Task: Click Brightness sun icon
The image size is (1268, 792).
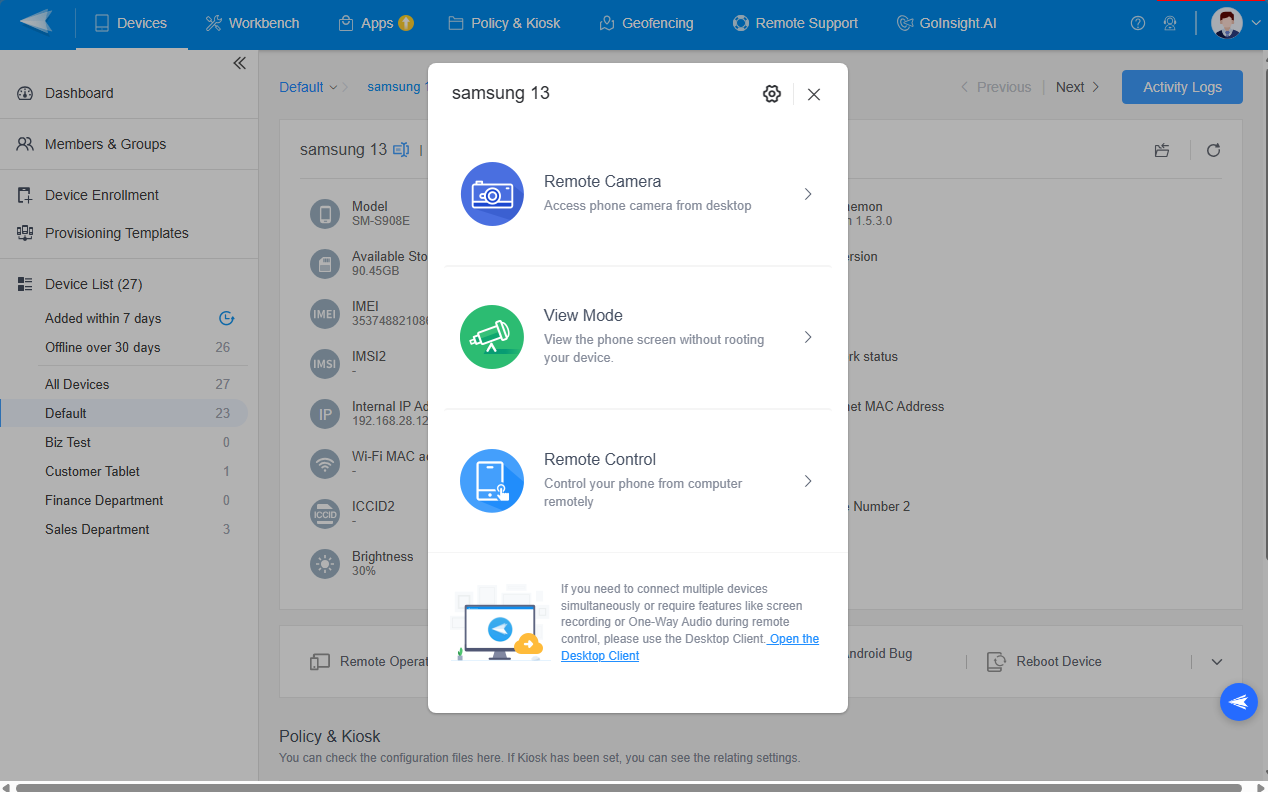Action: (324, 563)
